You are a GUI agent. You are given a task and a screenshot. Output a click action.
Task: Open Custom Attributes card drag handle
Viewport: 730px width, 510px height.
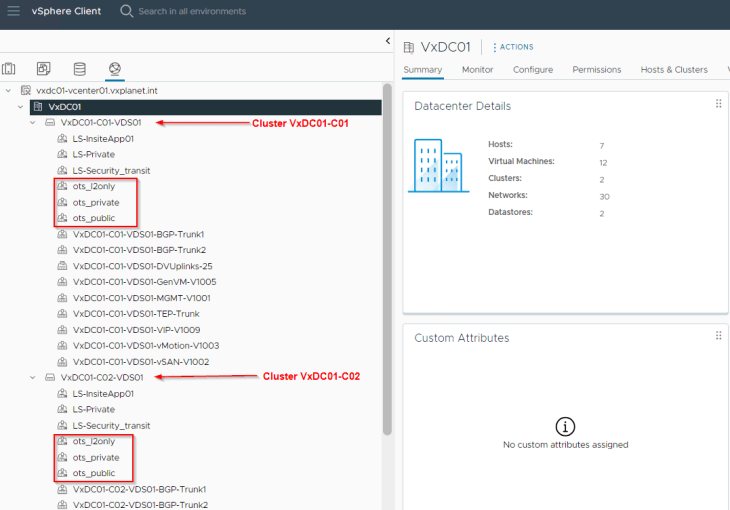pos(718,335)
